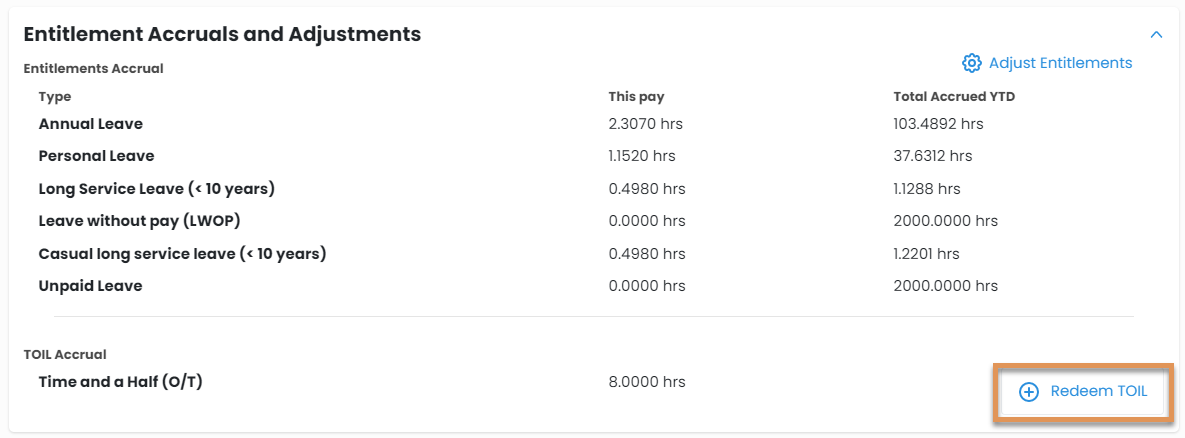Click the Total Accrued YTD column header
The width and height of the screenshot is (1185, 438).
pos(954,97)
